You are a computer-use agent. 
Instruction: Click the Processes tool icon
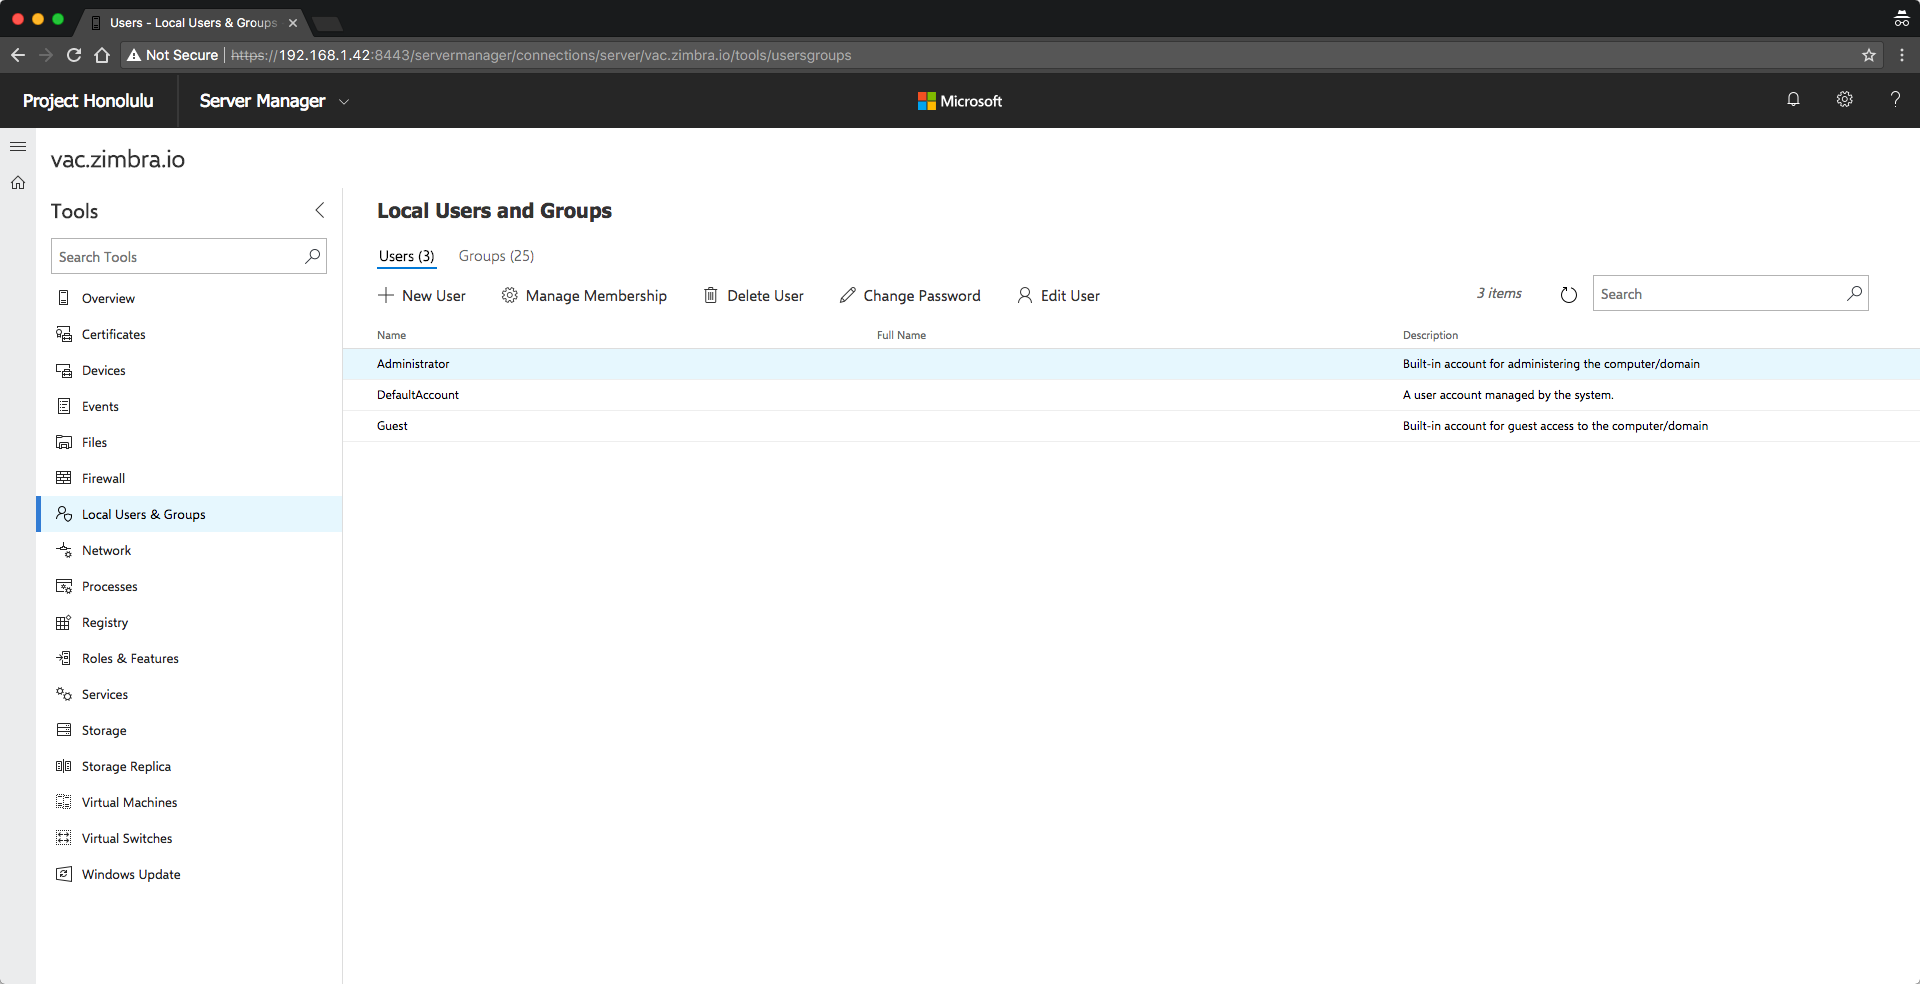click(x=64, y=586)
